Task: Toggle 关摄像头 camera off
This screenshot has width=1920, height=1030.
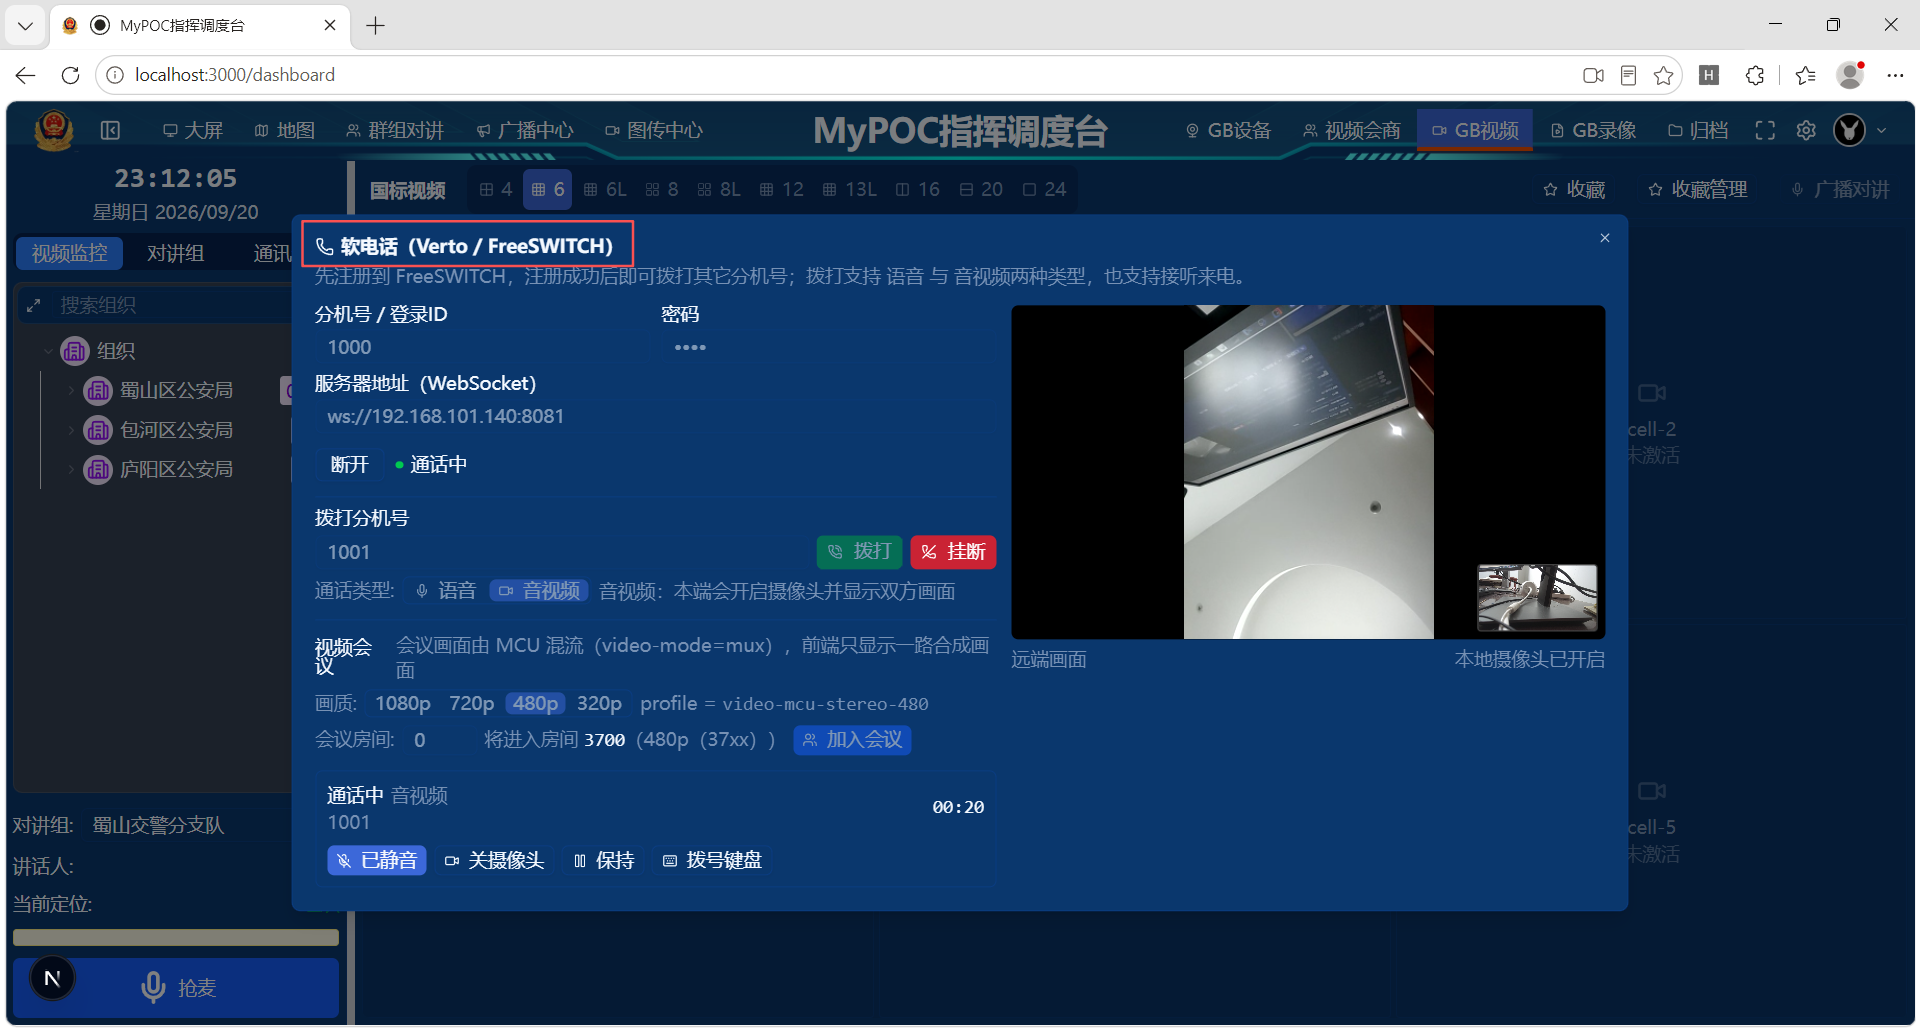Action: click(x=495, y=861)
